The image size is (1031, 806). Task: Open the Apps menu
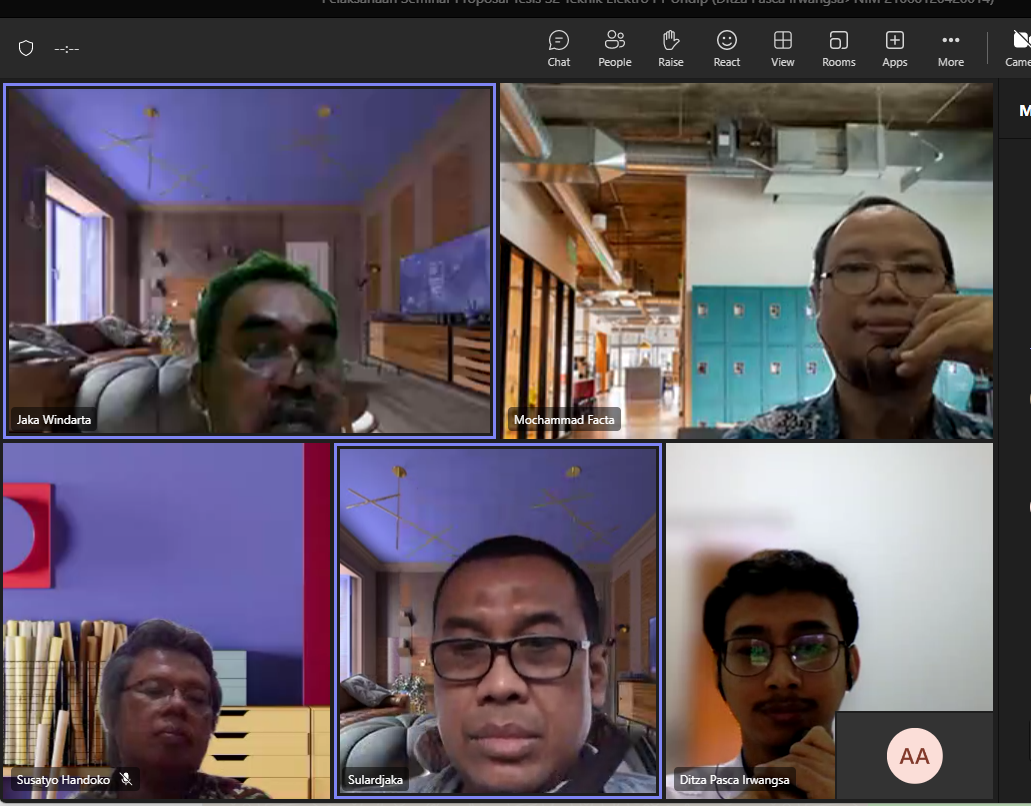pos(894,48)
